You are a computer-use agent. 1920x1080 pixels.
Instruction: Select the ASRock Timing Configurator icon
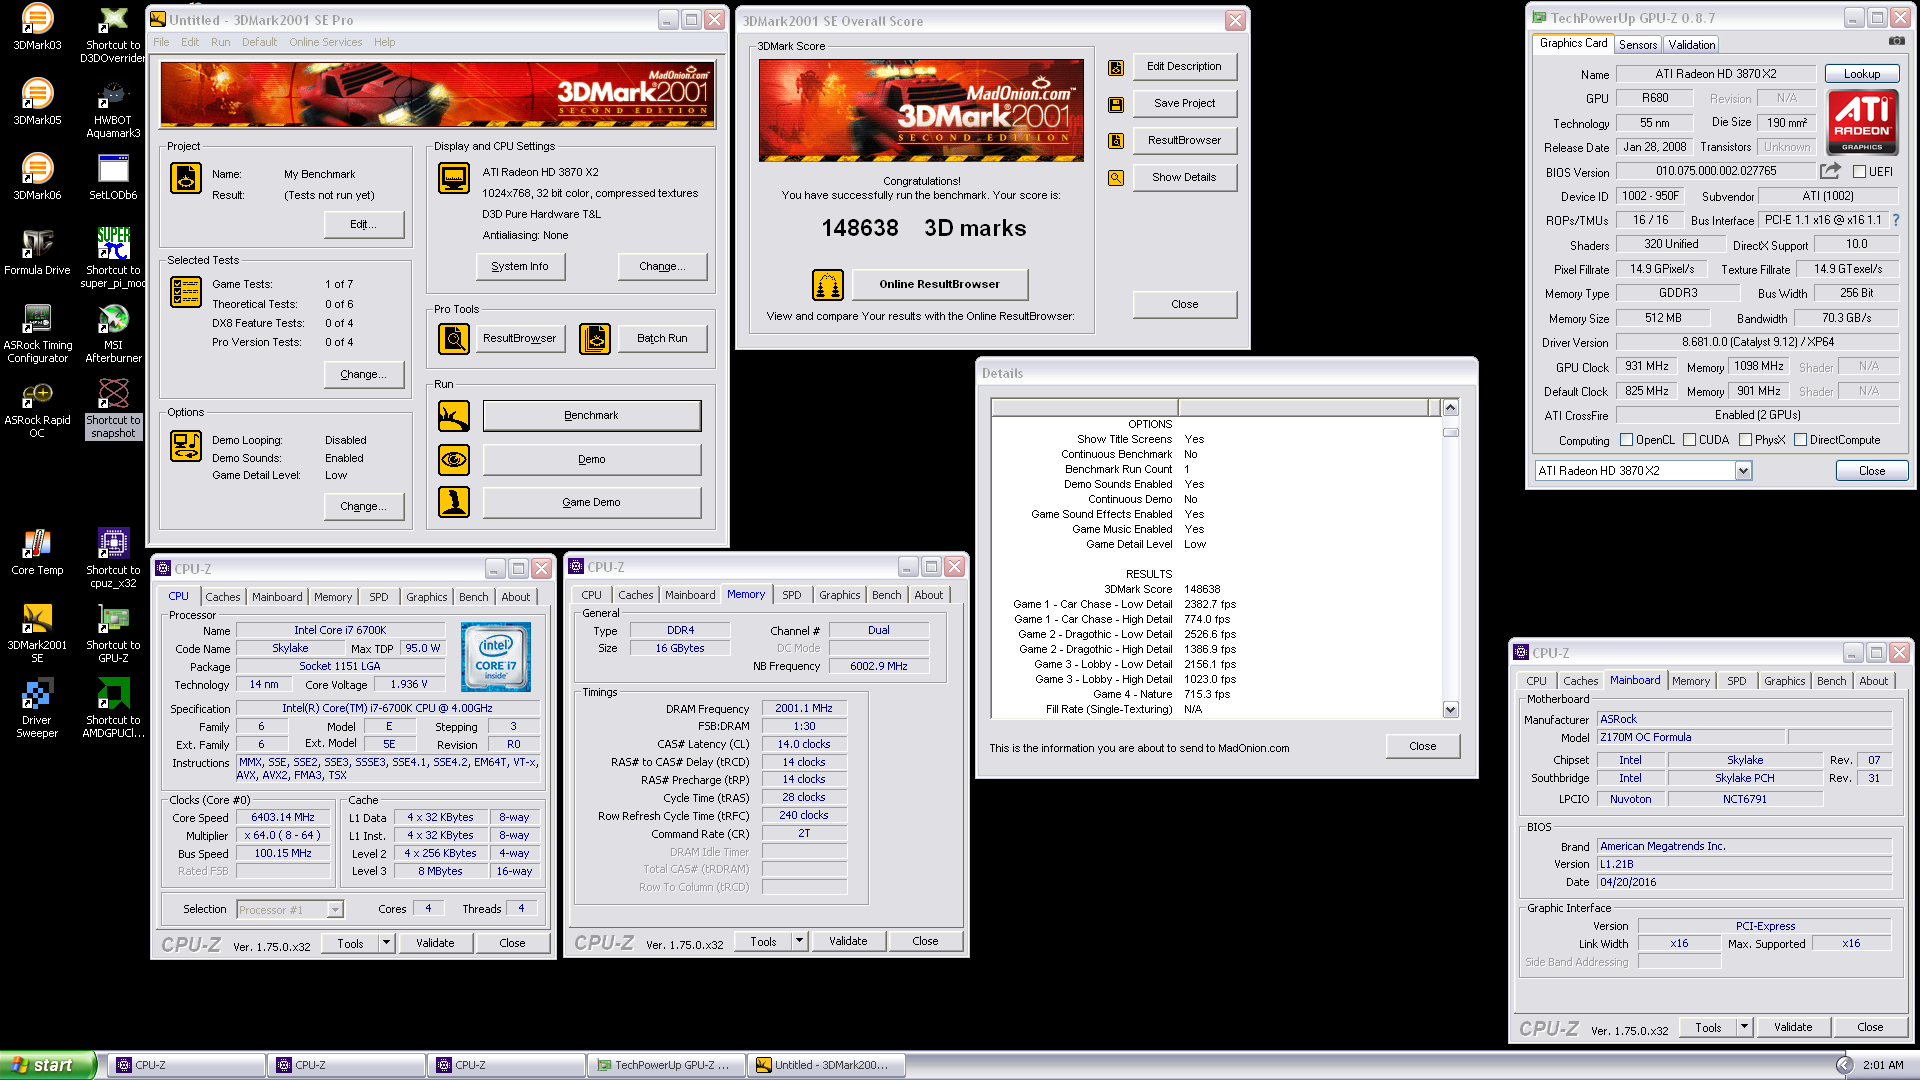[x=37, y=333]
